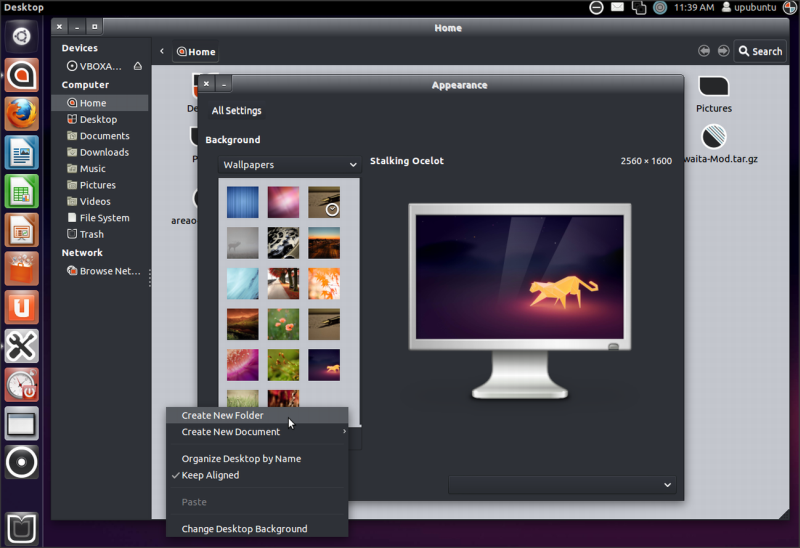This screenshot has width=800, height=548.
Task: Click the Home path bar button
Action: [x=196, y=52]
